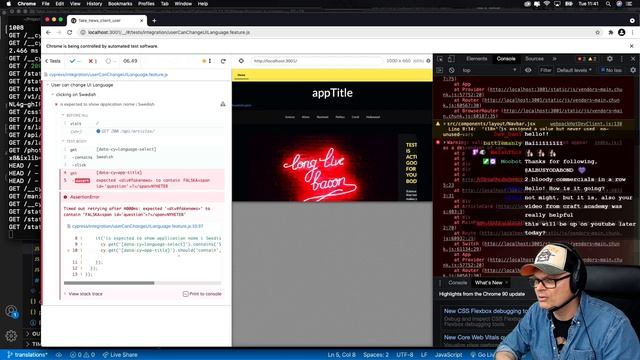
Task: Go back to Cypress Tests list
Action: pos(53,61)
